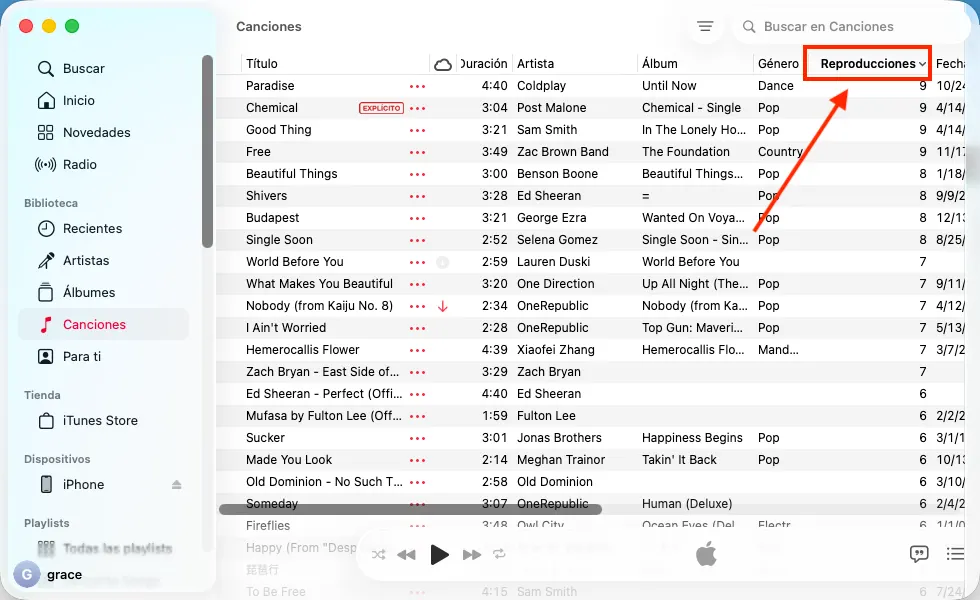Click the album Takin' It Back
This screenshot has width=980, height=600.
(x=679, y=460)
